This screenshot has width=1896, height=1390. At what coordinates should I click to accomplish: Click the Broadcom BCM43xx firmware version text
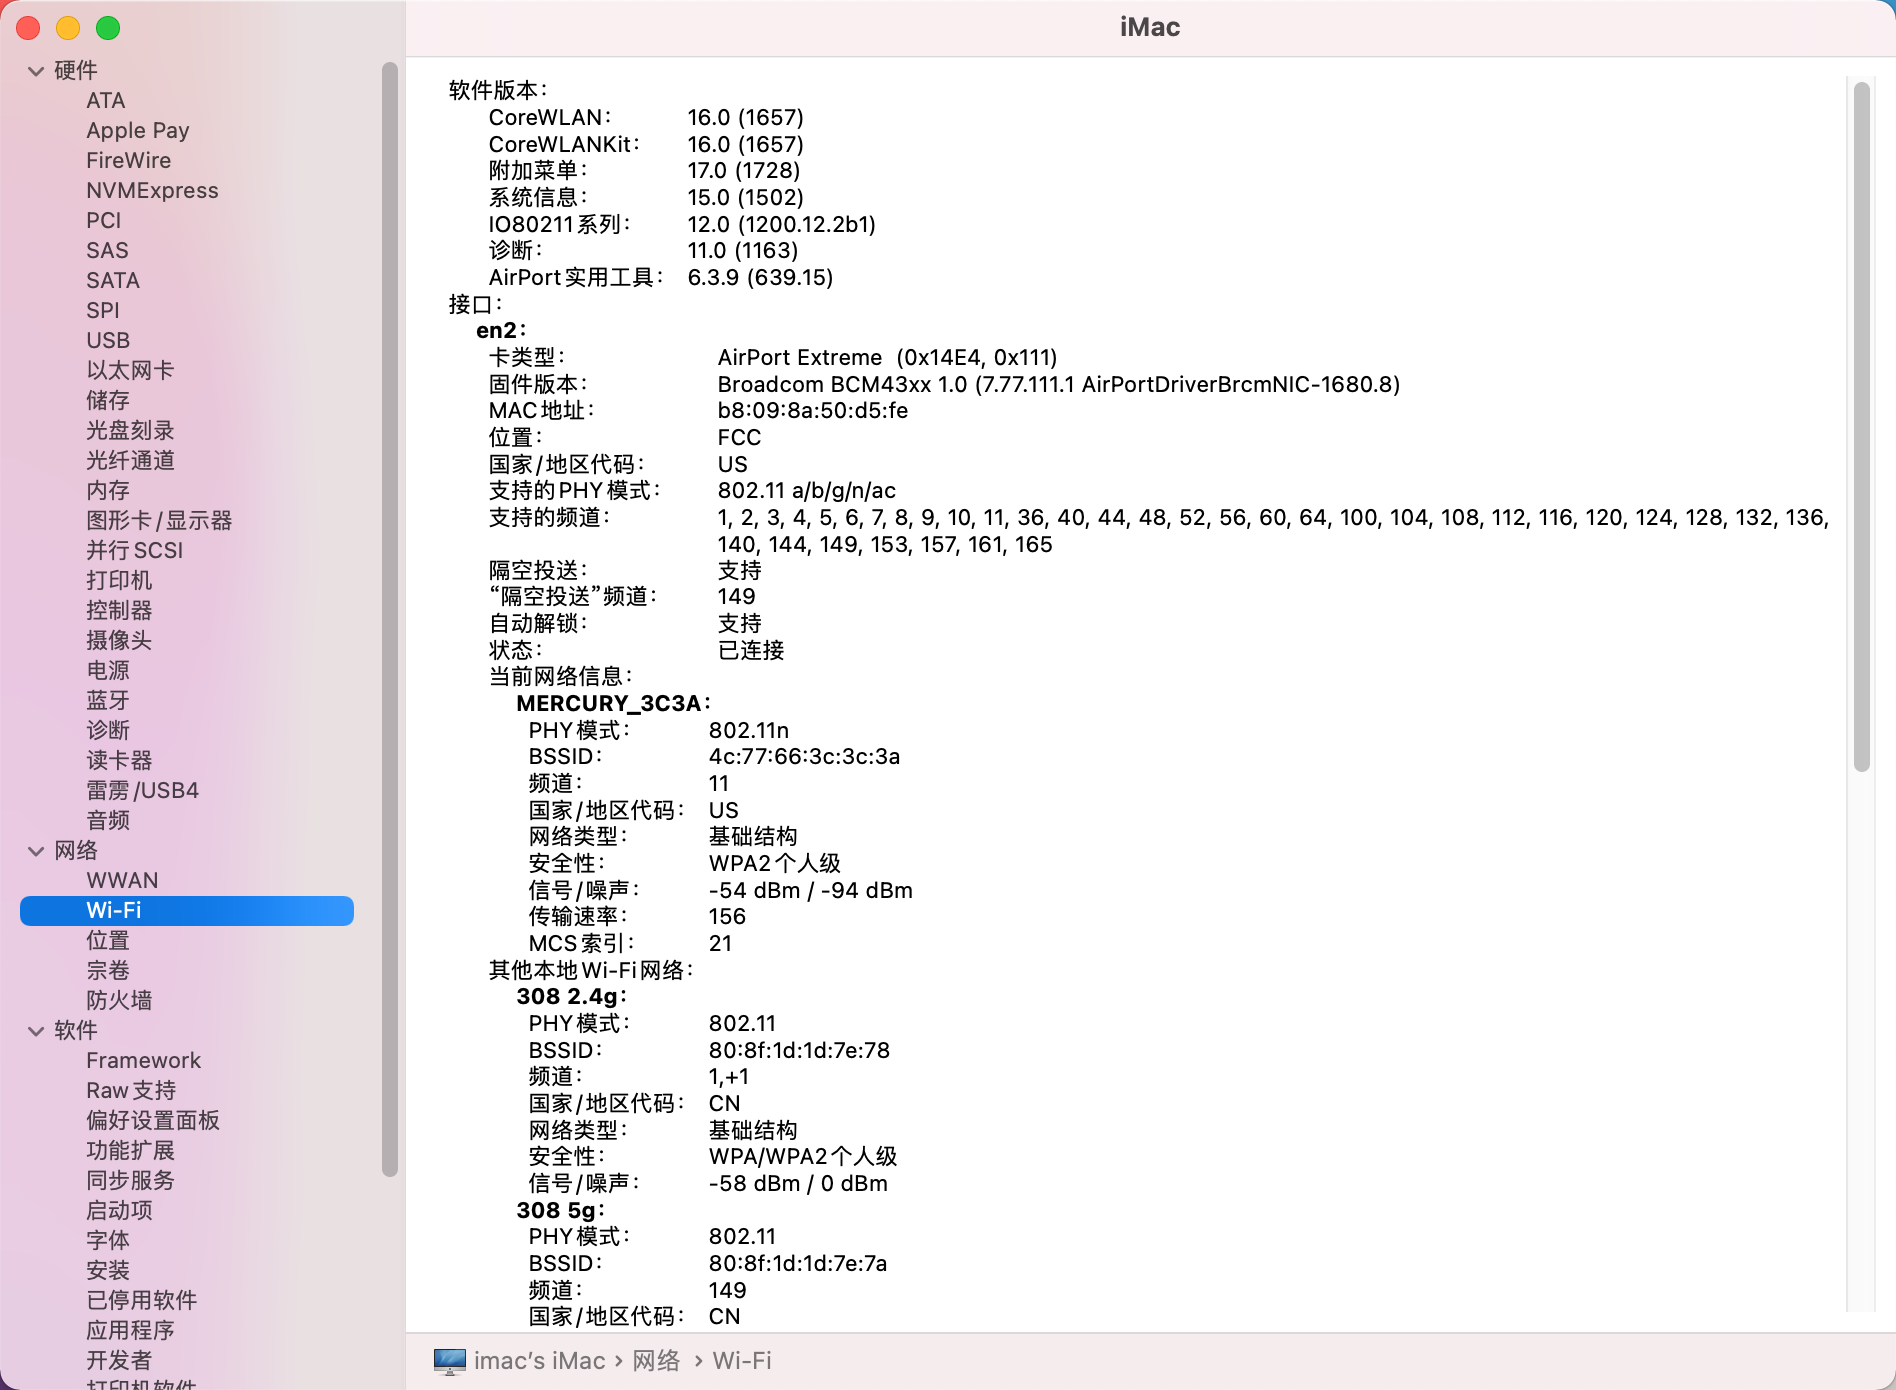(x=1059, y=385)
